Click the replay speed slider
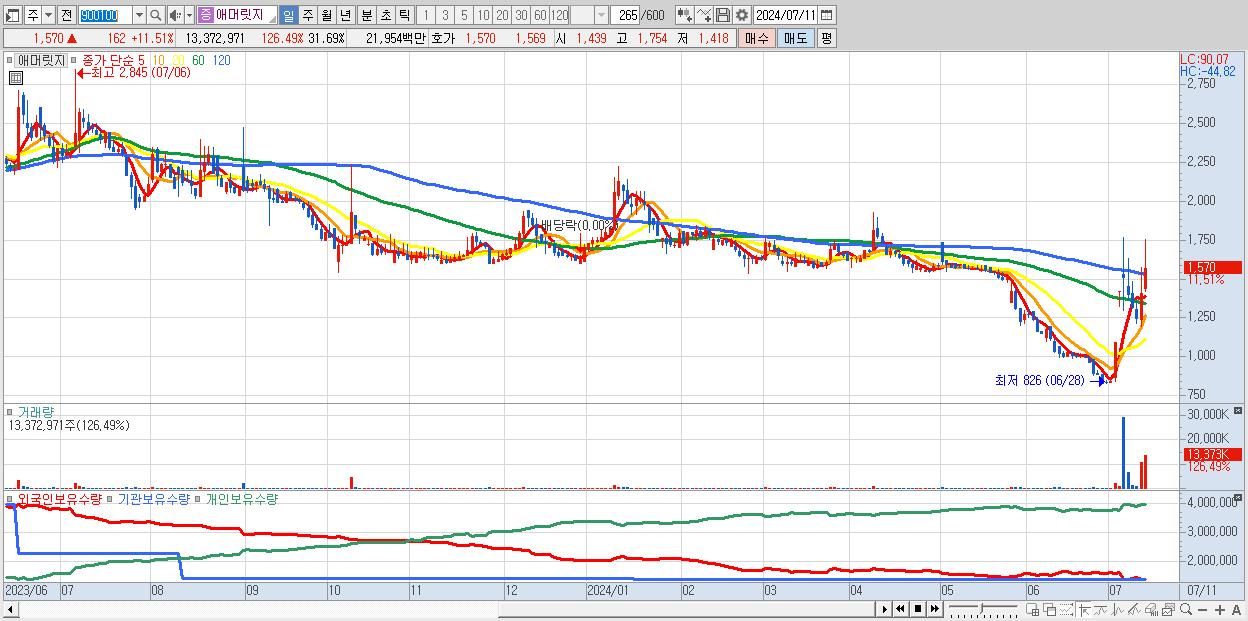Viewport: 1248px width, 621px height. tap(984, 609)
